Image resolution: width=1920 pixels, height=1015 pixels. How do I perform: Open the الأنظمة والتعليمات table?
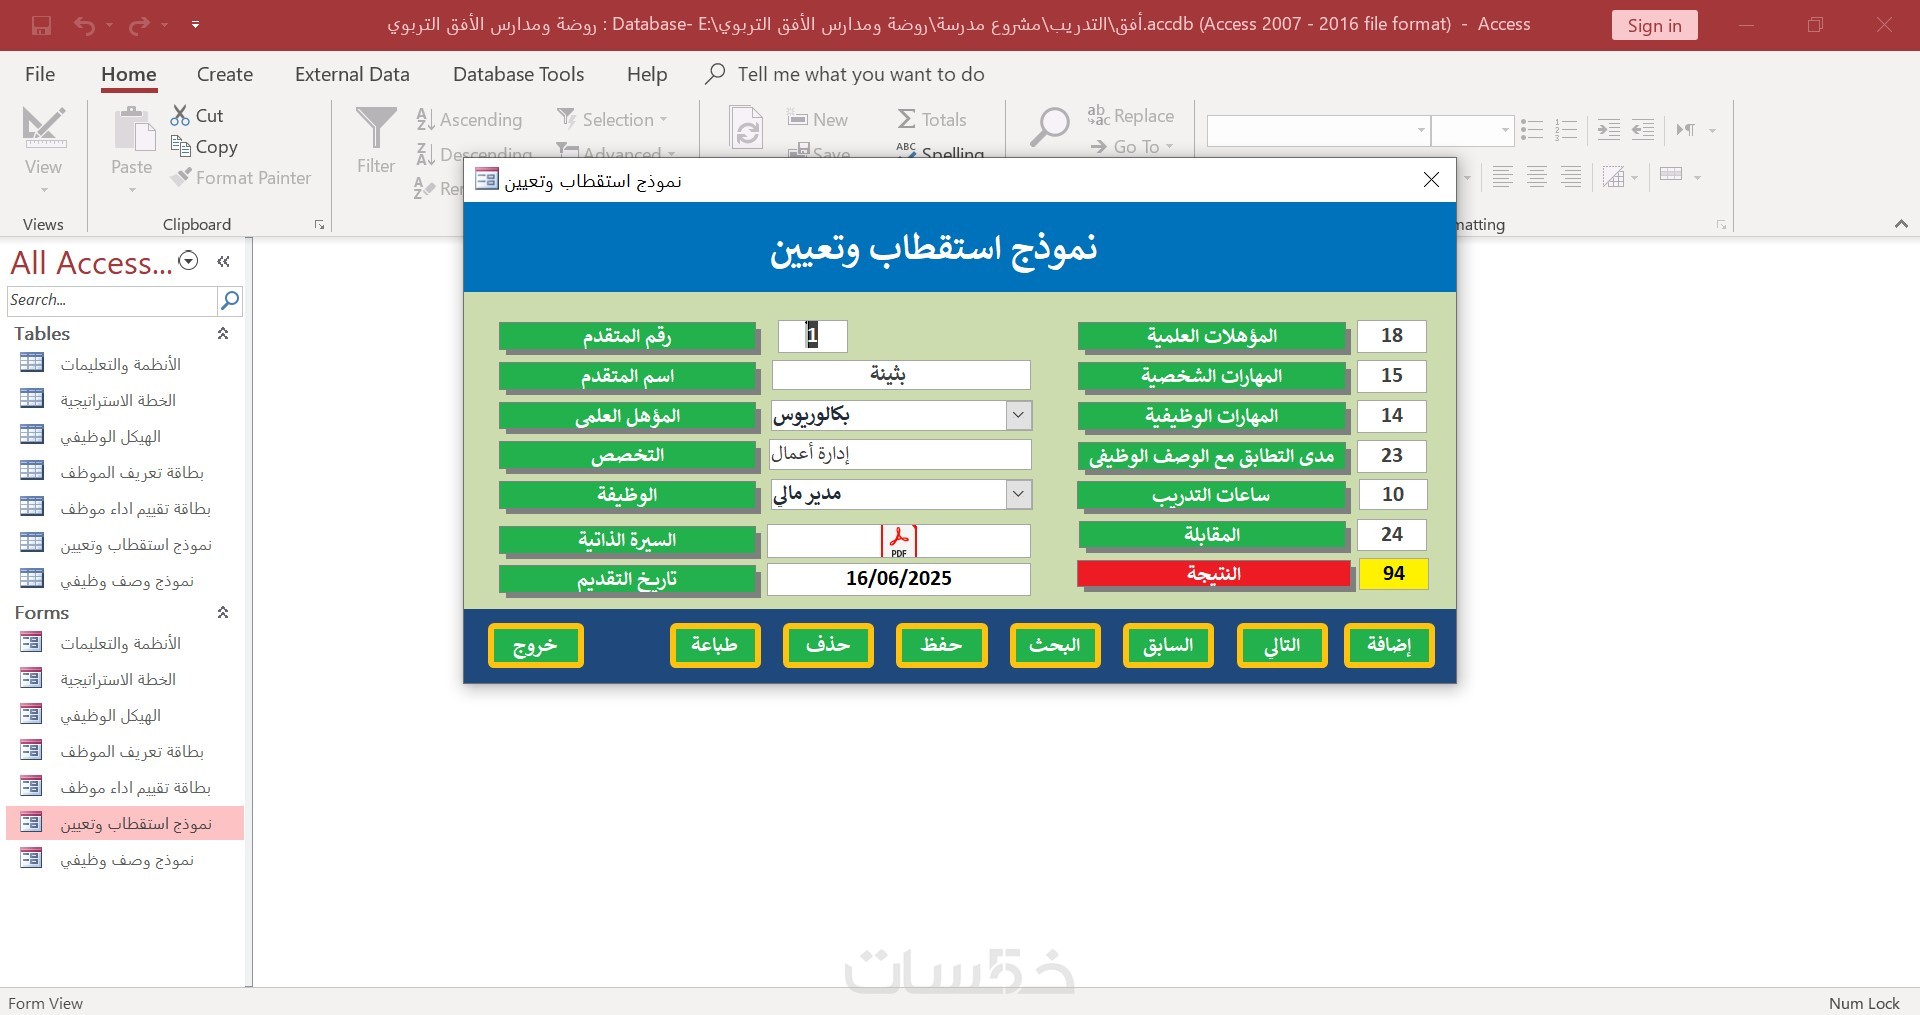tap(125, 364)
